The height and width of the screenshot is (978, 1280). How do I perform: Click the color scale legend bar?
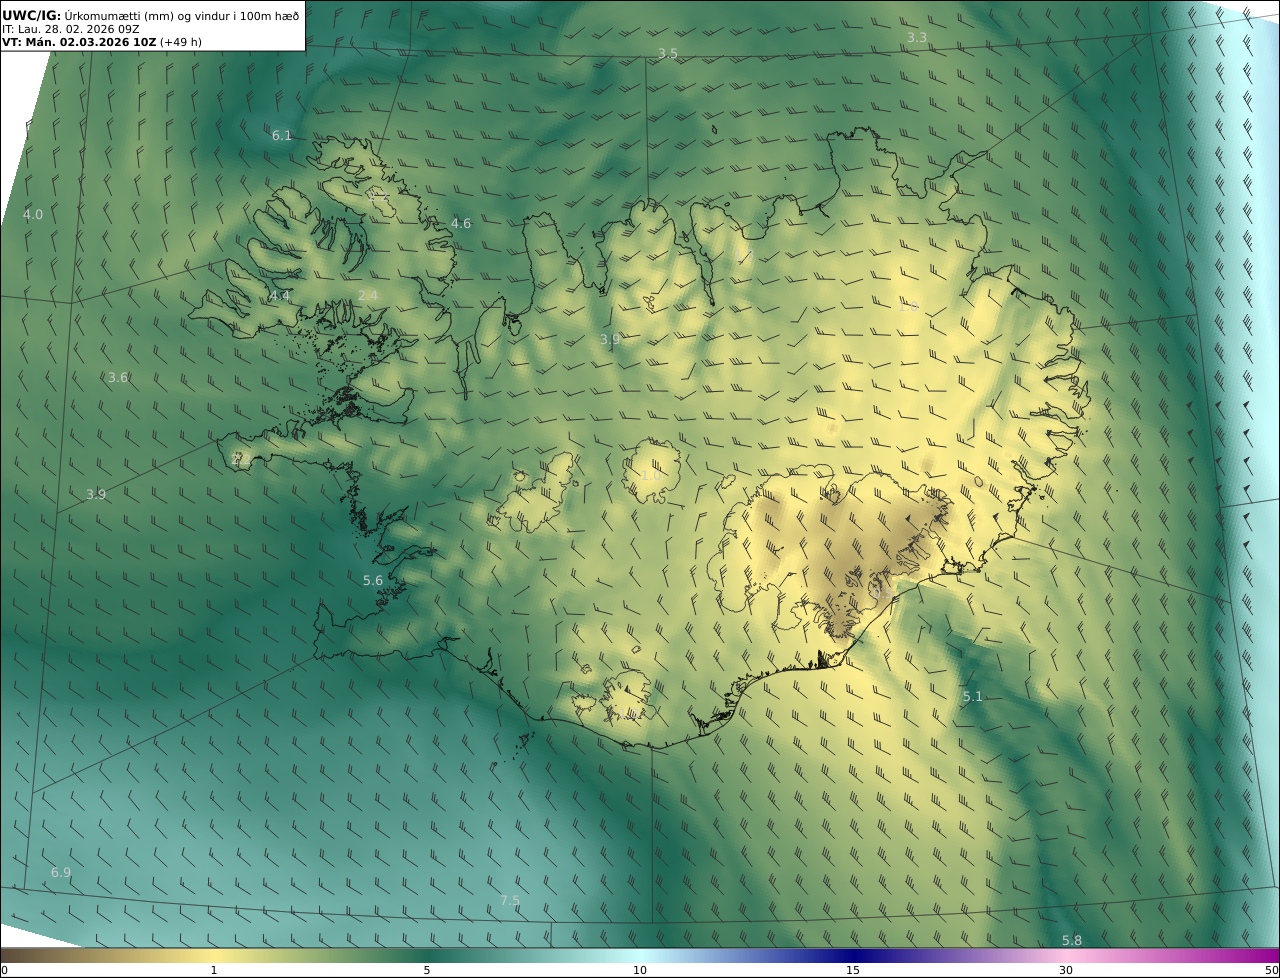coord(640,955)
